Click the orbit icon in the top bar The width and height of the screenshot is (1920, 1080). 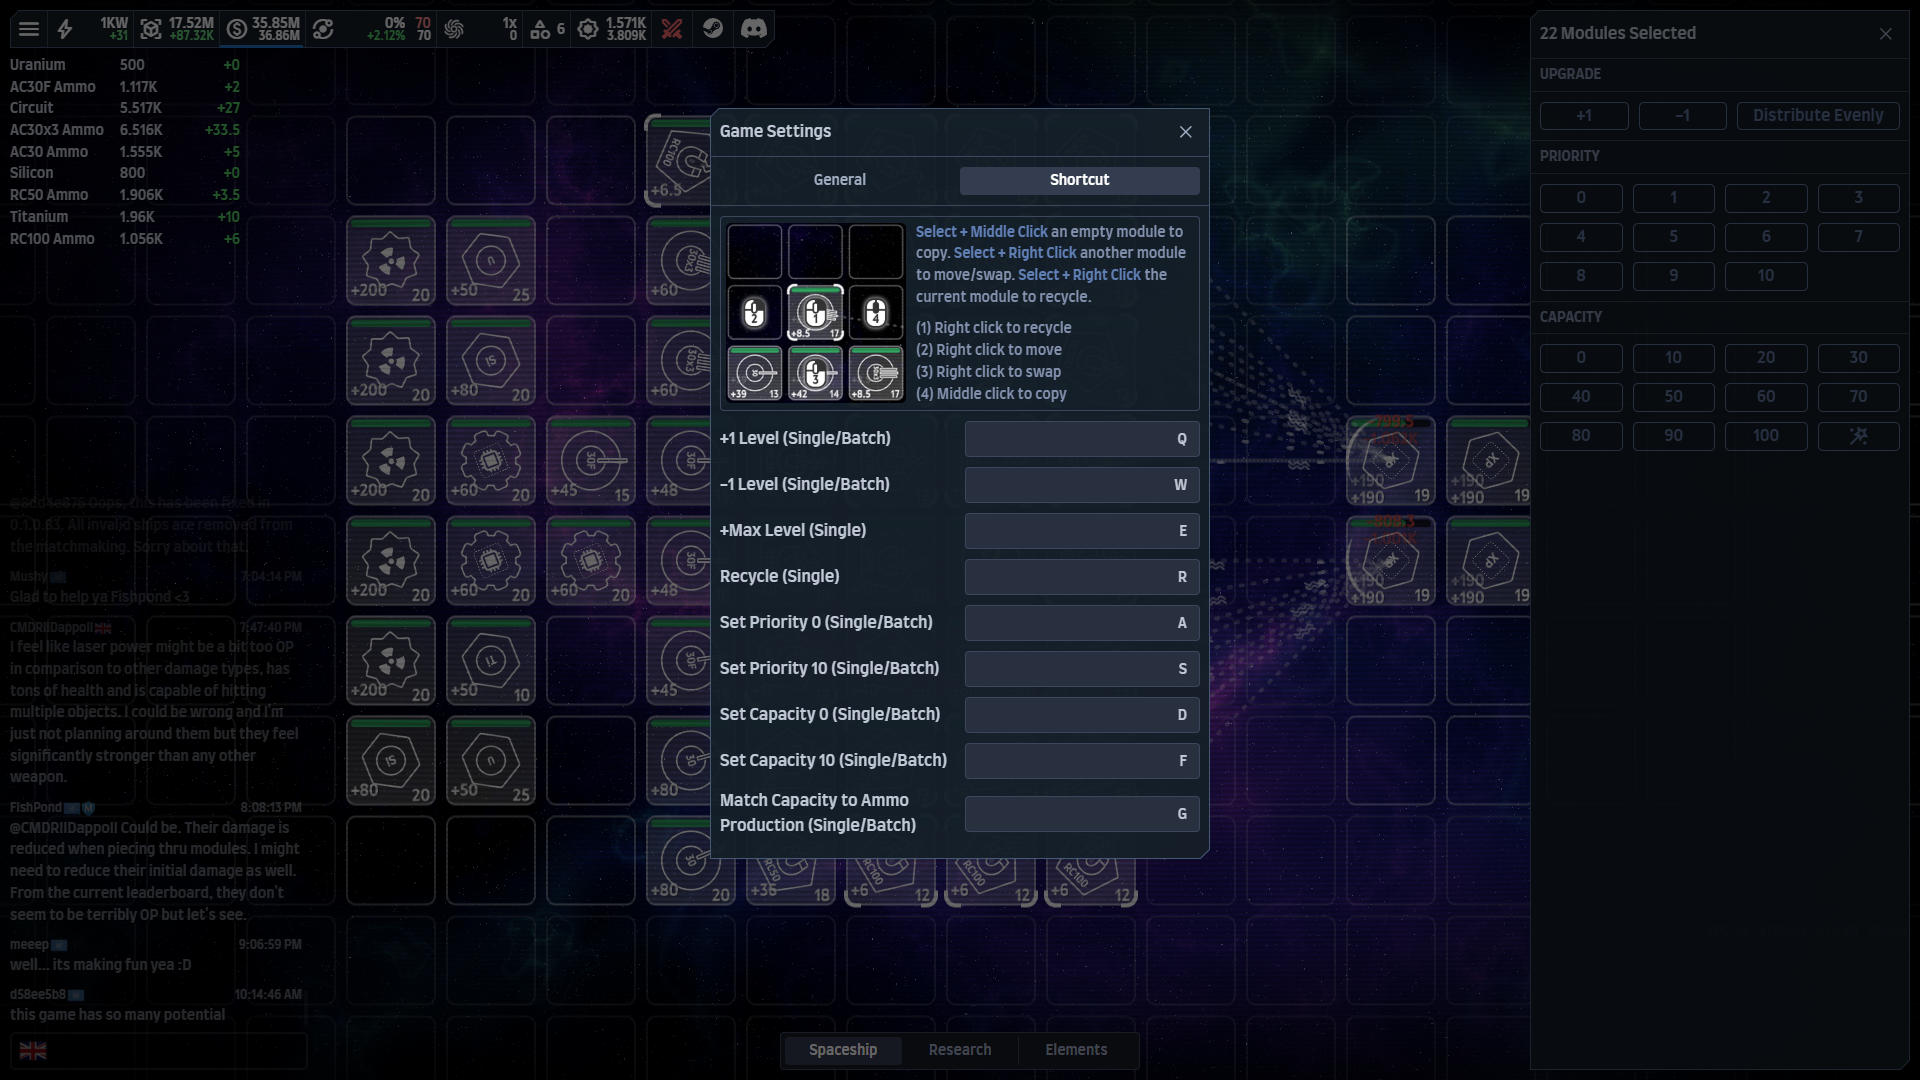[323, 29]
